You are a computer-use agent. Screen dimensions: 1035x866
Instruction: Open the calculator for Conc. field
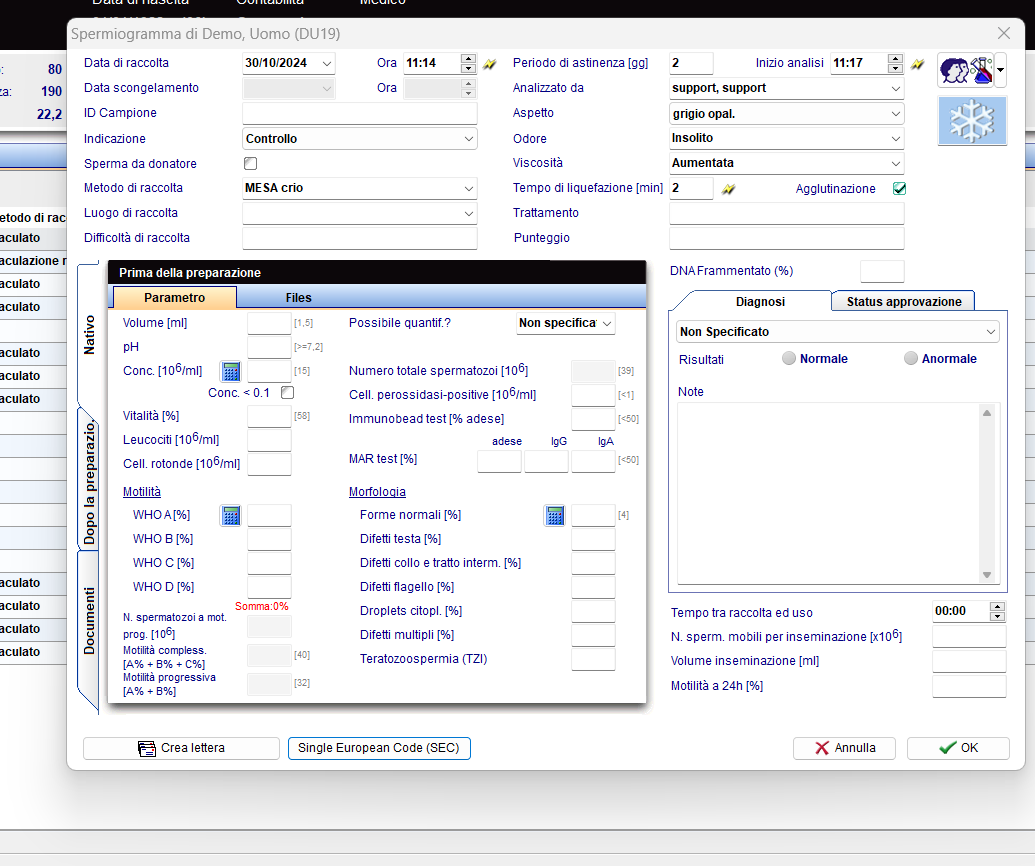[x=231, y=371]
